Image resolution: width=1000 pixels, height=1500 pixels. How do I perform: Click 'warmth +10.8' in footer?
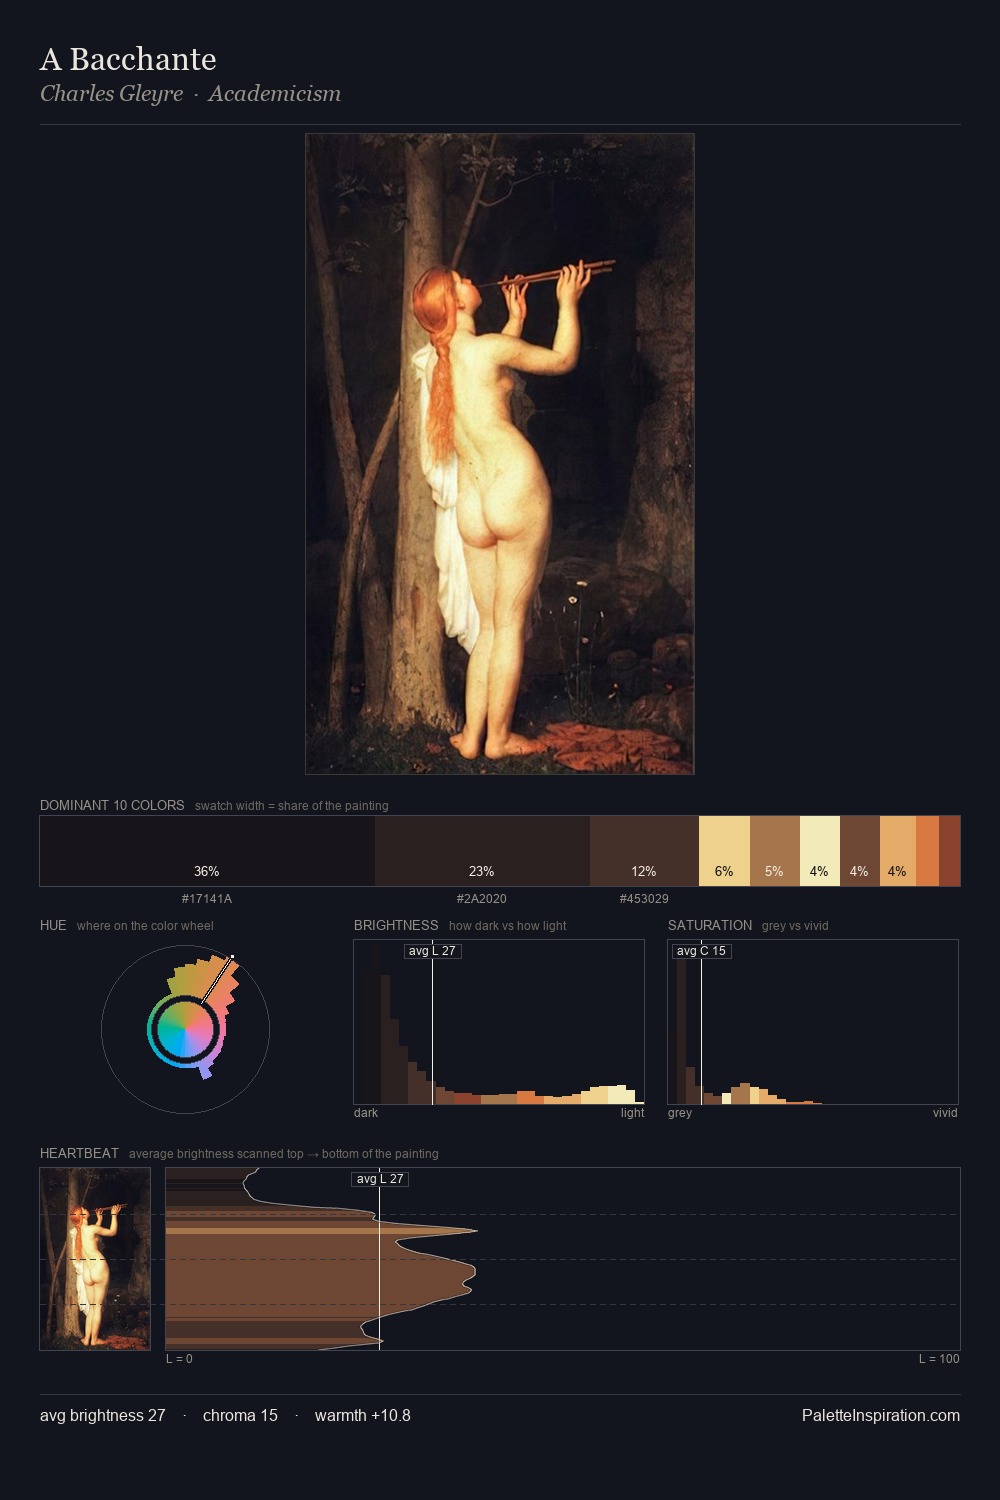tap(363, 1415)
